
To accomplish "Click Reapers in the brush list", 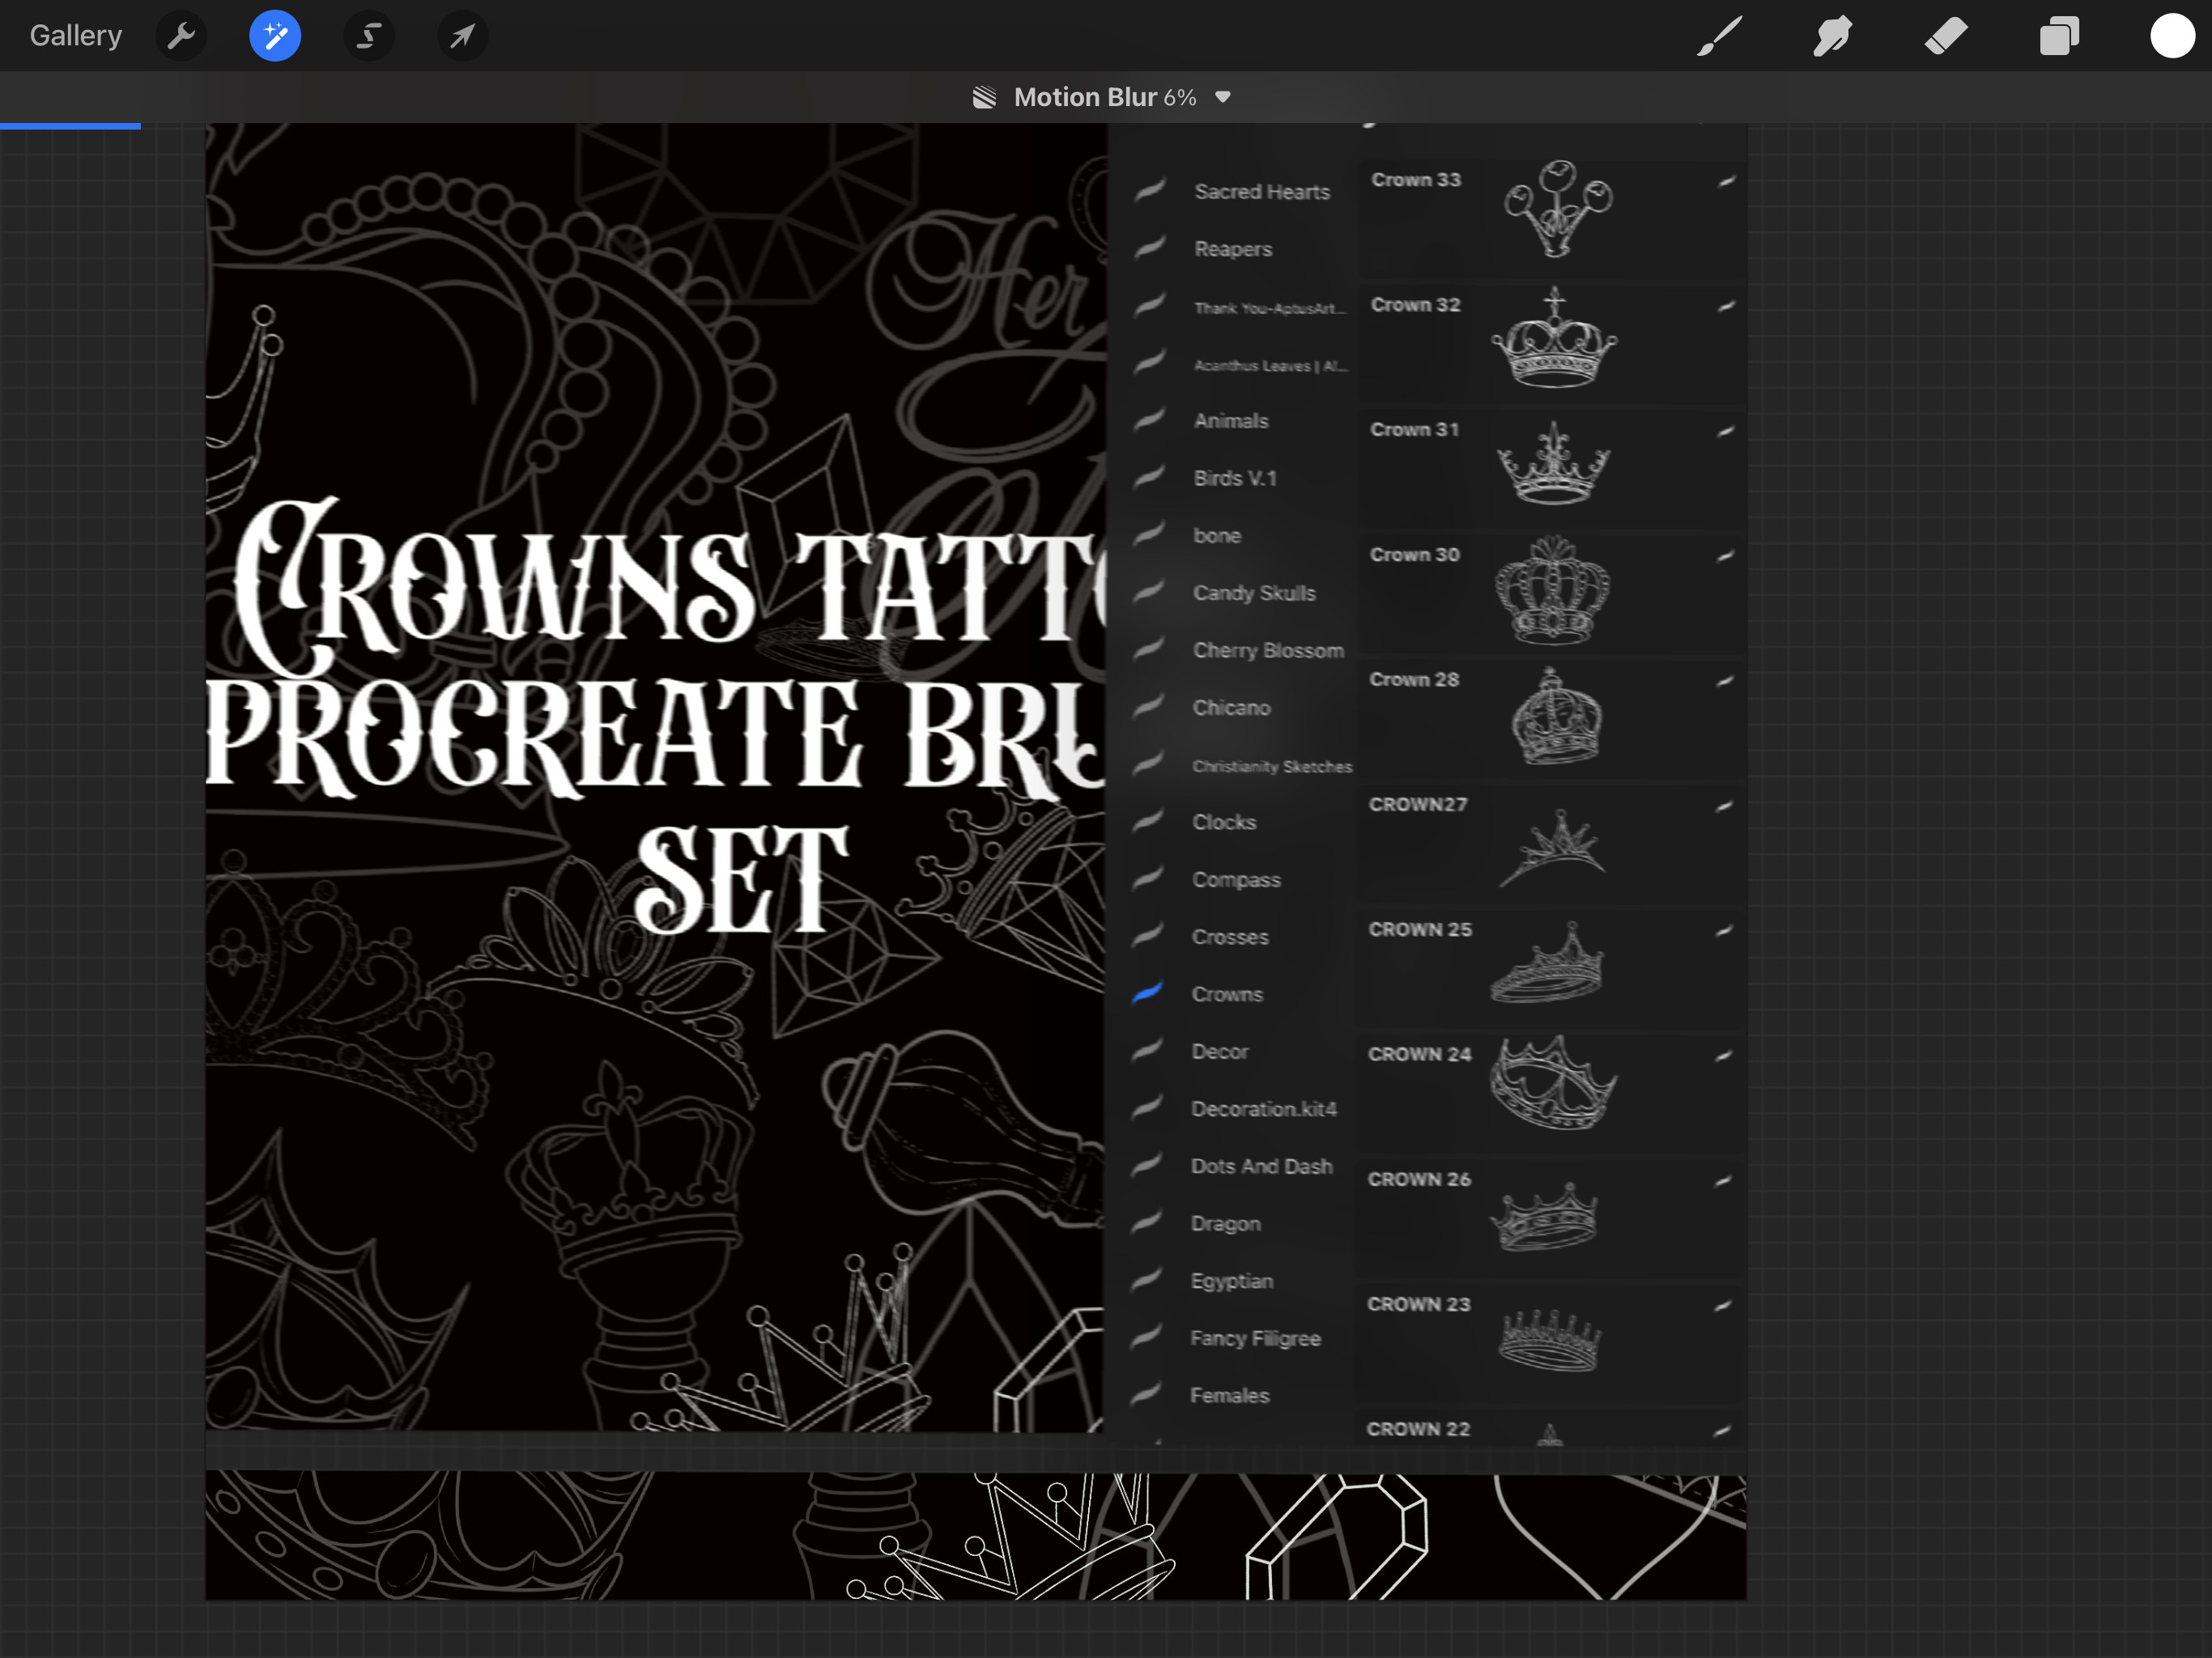I will pos(1233,249).
